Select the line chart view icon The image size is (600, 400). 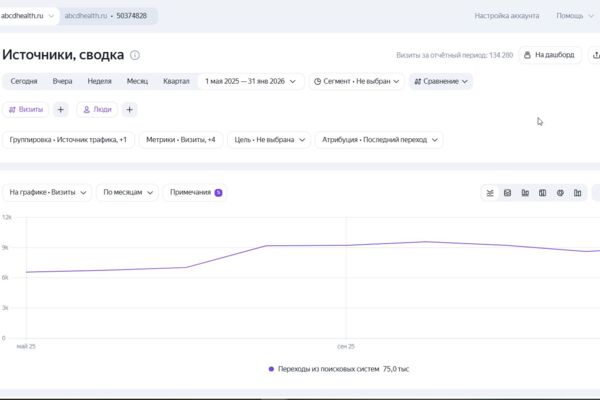click(490, 193)
